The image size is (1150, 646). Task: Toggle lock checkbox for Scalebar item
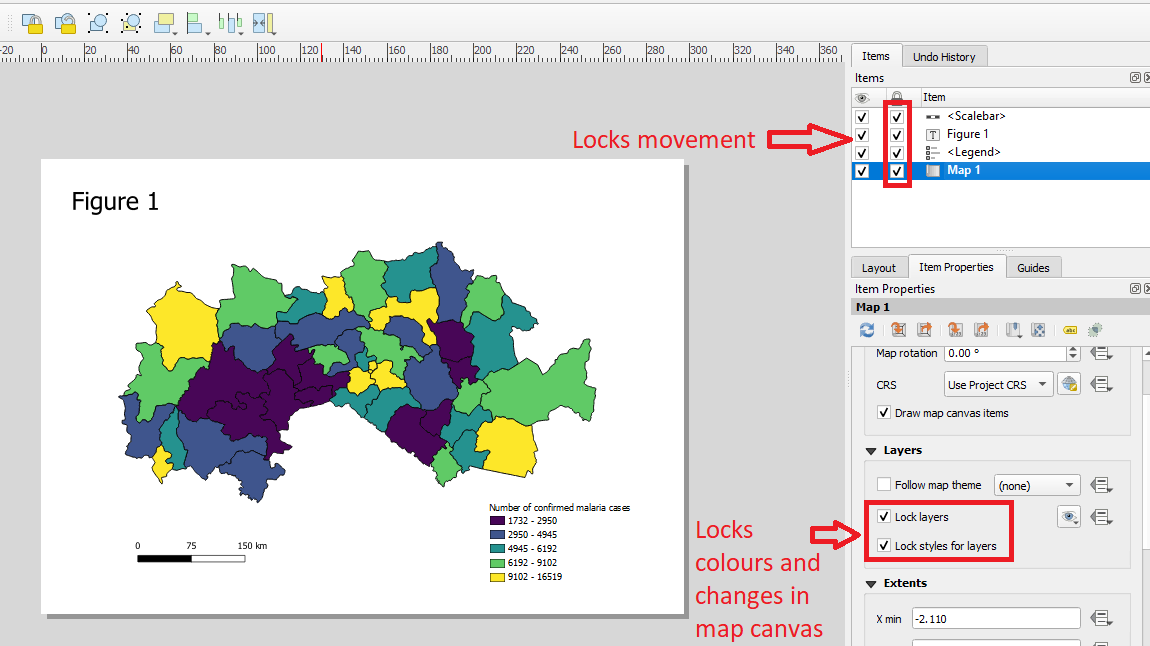(896, 117)
